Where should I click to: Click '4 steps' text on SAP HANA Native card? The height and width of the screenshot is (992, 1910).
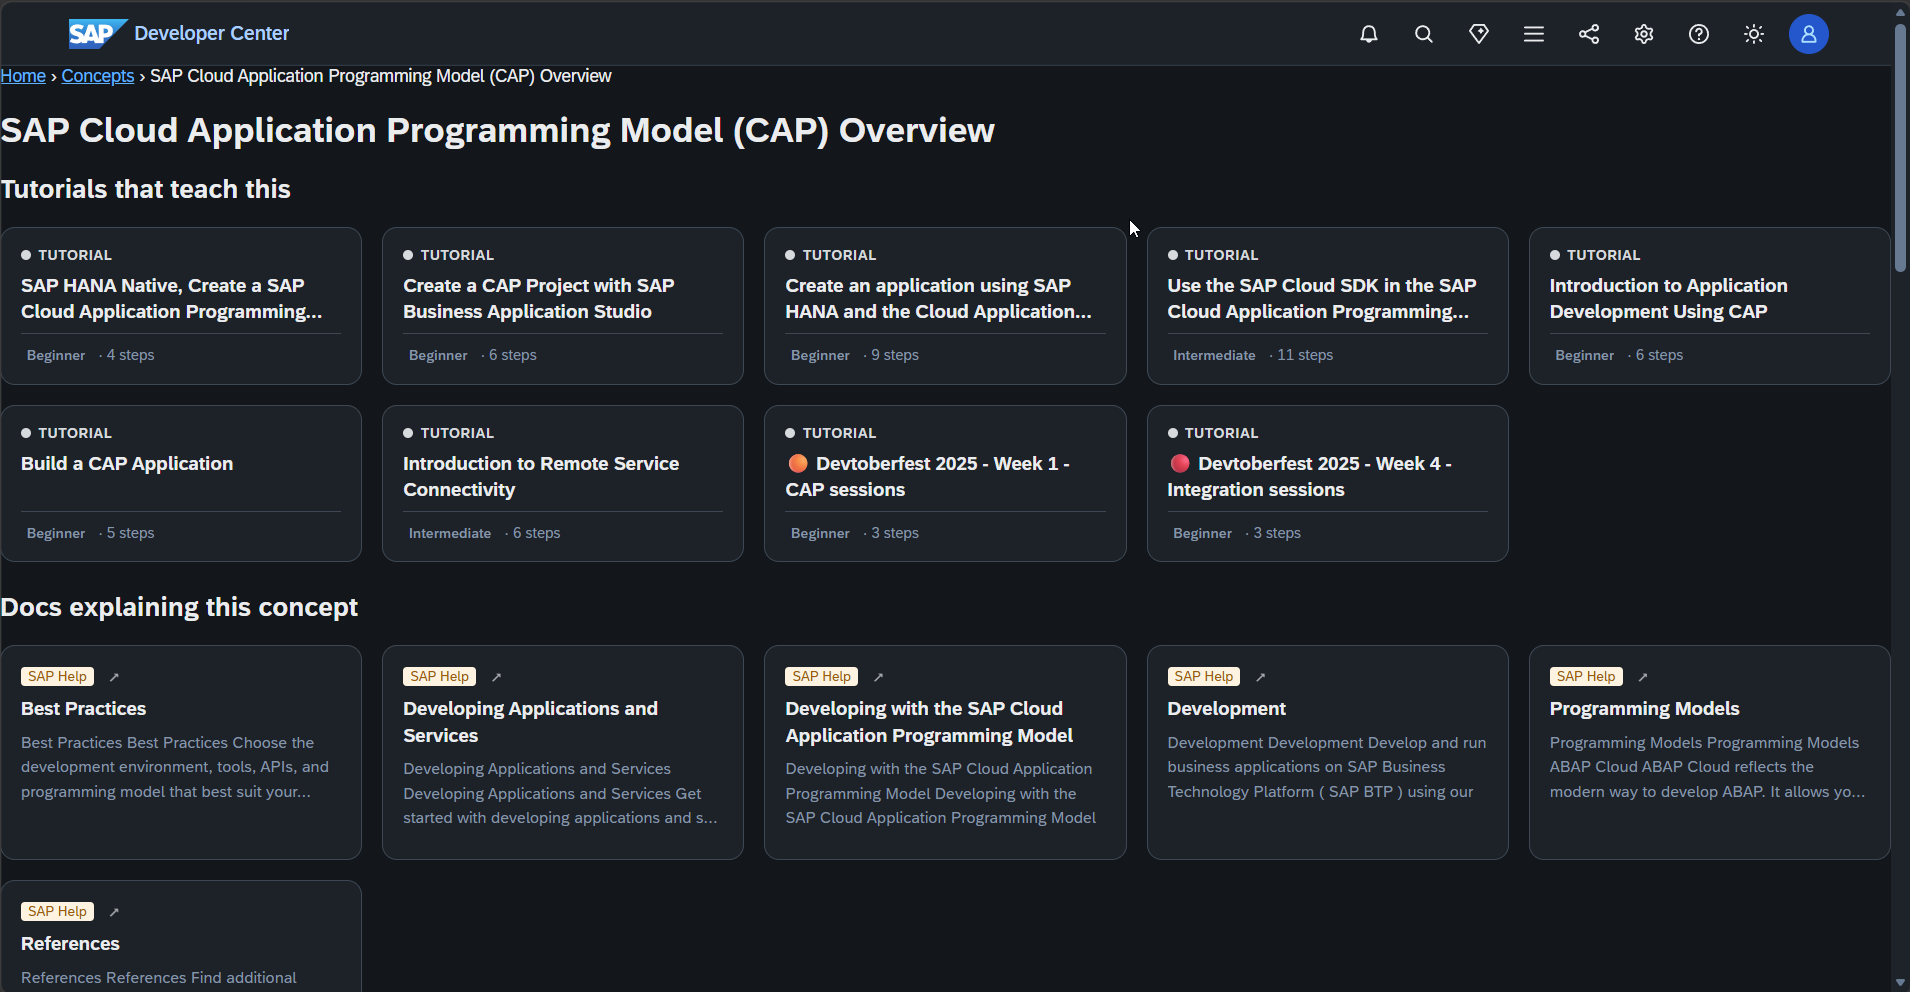point(131,355)
